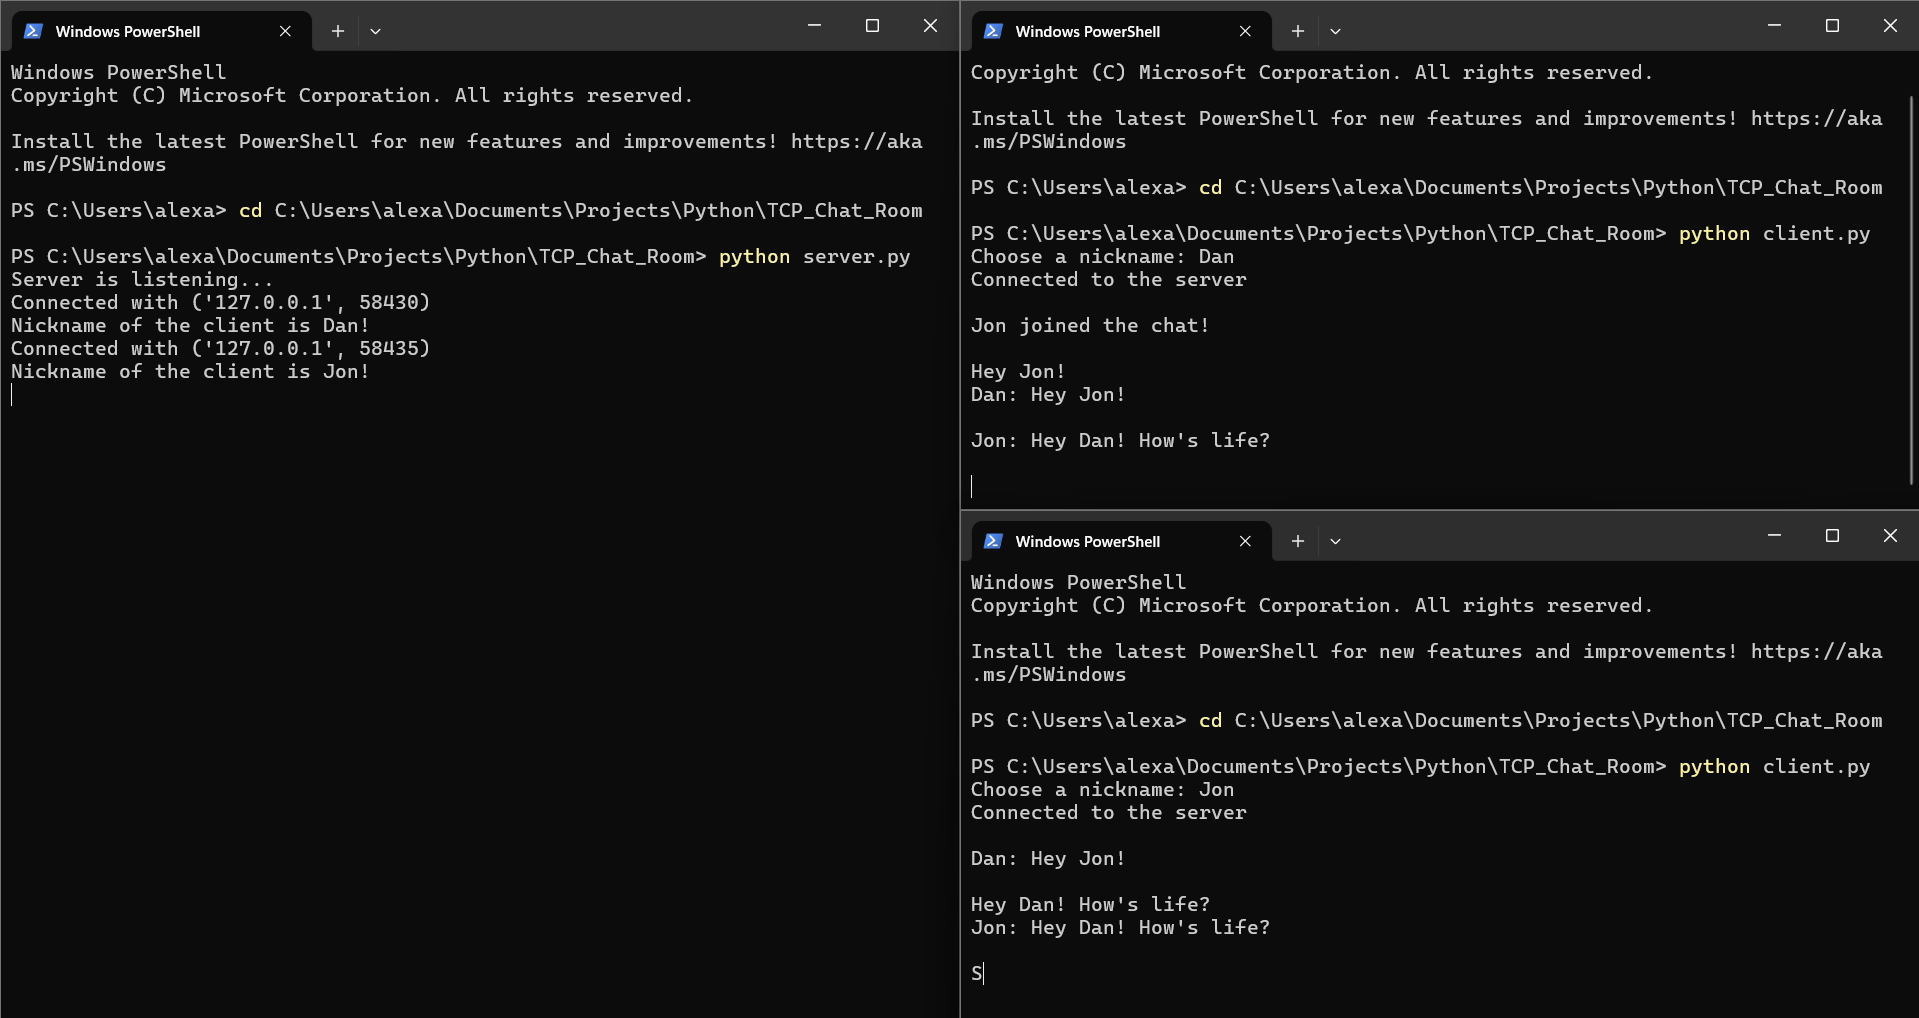
Task: Click the 'python server.py' command text
Action: coord(814,257)
